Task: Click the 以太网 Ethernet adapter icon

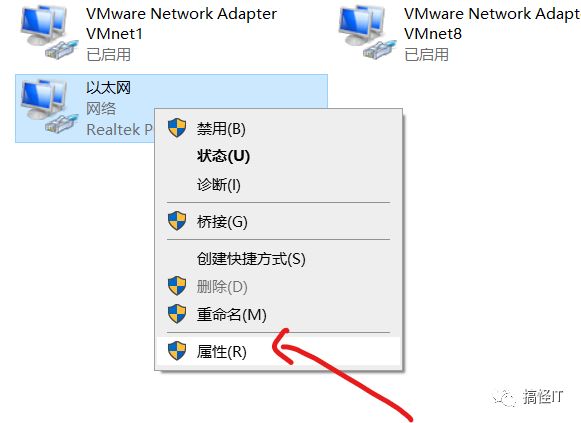Action: click(x=48, y=106)
